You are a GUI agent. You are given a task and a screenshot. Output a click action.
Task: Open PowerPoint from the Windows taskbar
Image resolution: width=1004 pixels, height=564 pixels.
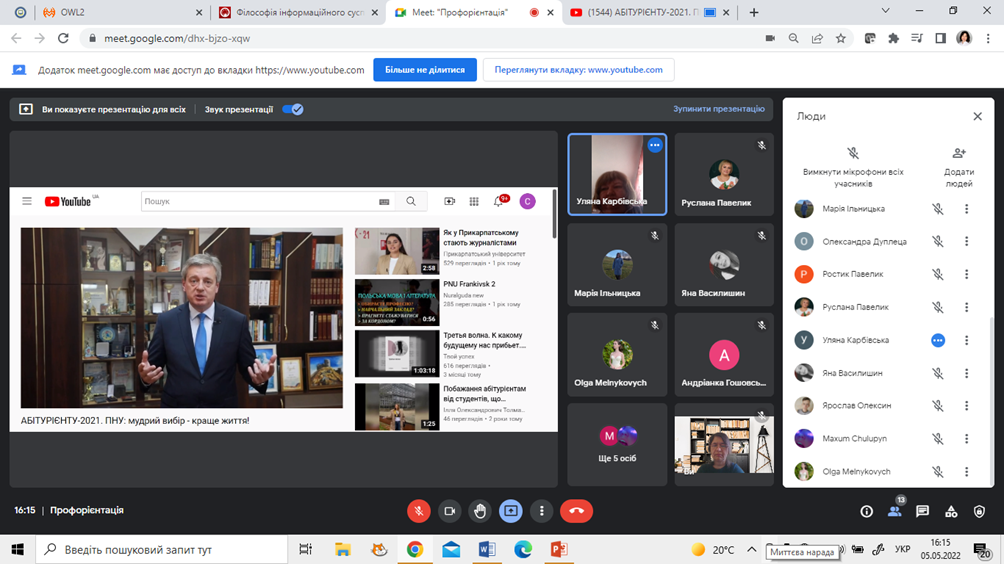click(x=558, y=549)
